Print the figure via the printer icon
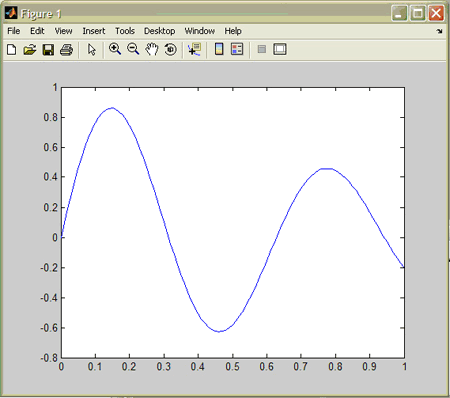The width and height of the screenshot is (450, 398). (66, 50)
